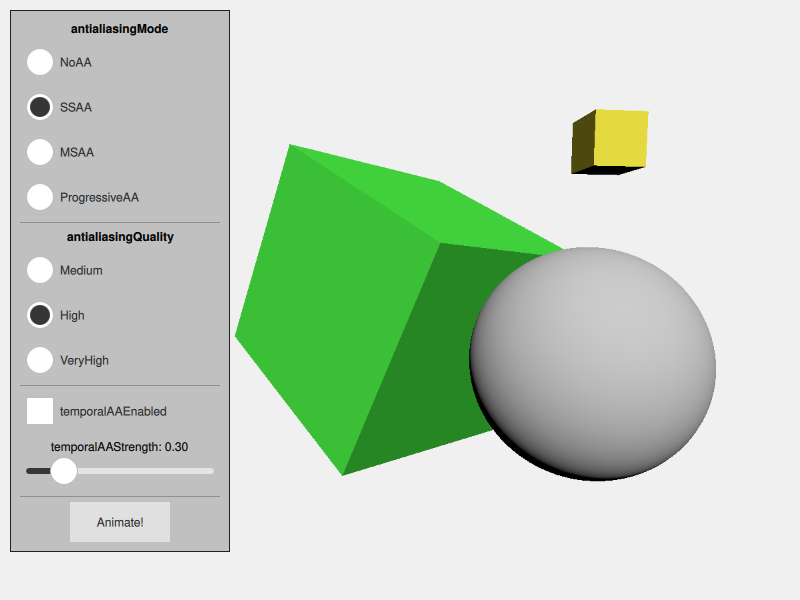The image size is (800, 600).
Task: Choose VeryHigh quality radio button
Action: (x=40, y=360)
